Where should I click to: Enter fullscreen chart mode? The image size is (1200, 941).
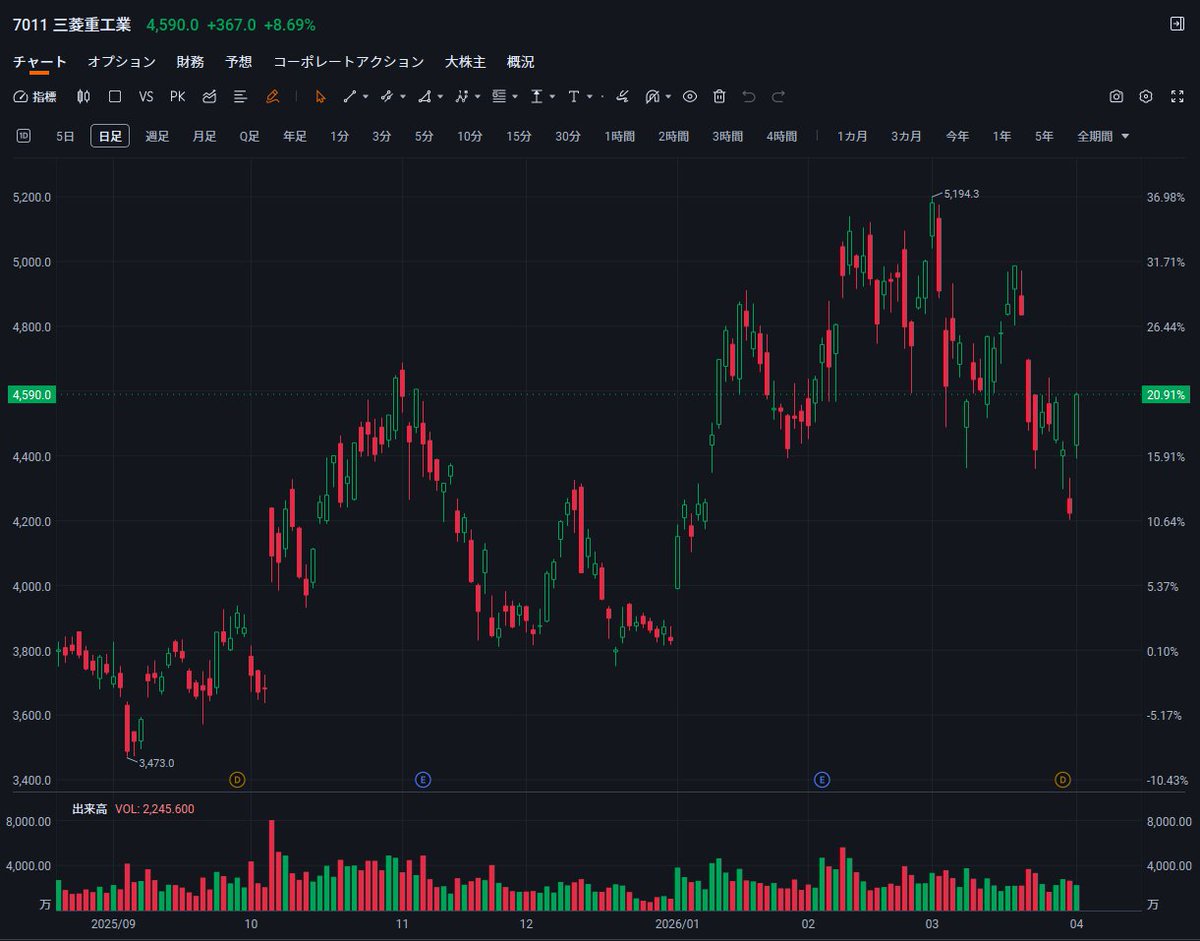coord(1176,97)
